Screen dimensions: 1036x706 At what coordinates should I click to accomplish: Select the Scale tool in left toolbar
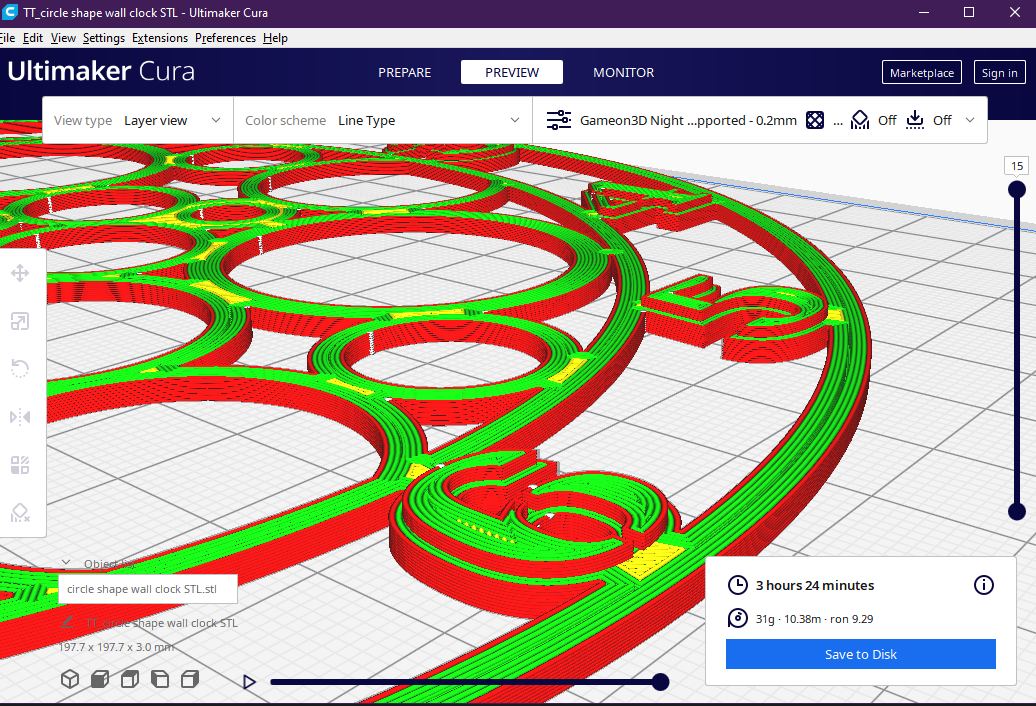tap(20, 322)
